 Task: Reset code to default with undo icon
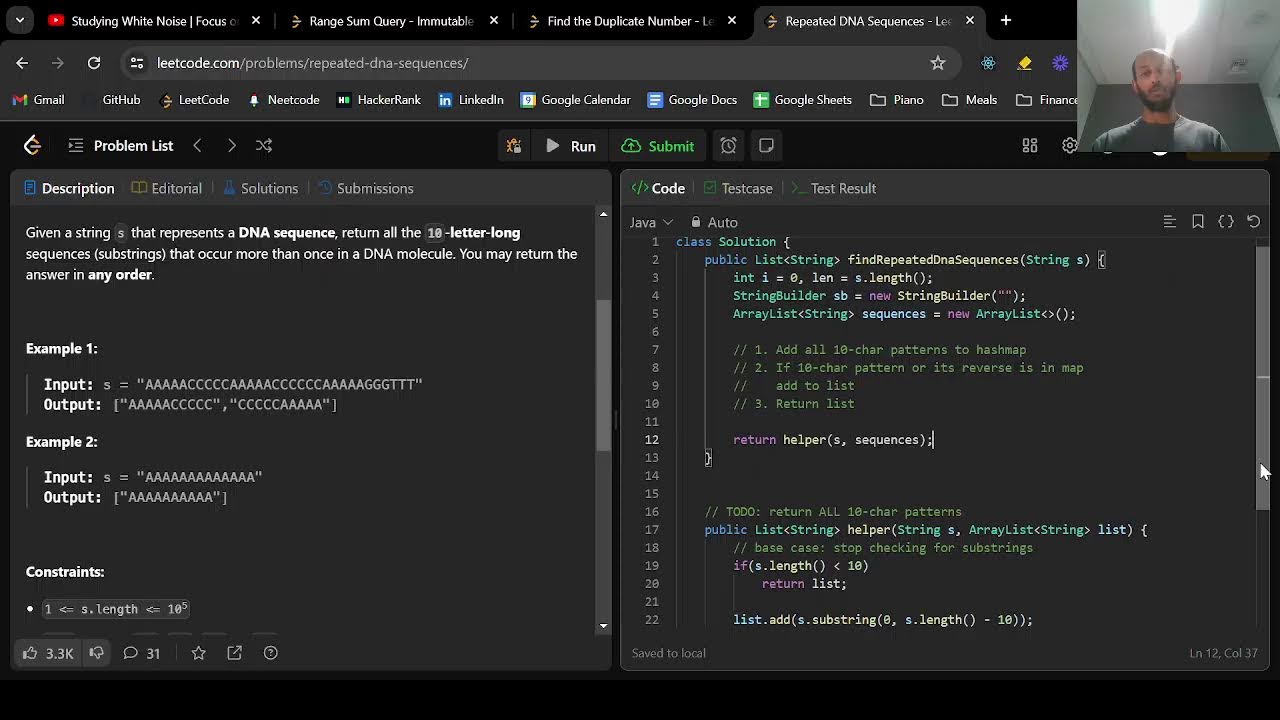click(1254, 222)
